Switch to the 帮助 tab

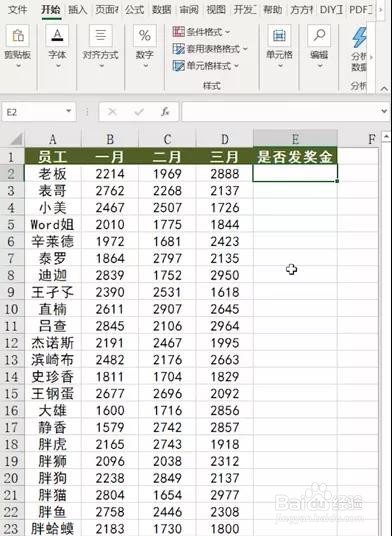(x=273, y=10)
